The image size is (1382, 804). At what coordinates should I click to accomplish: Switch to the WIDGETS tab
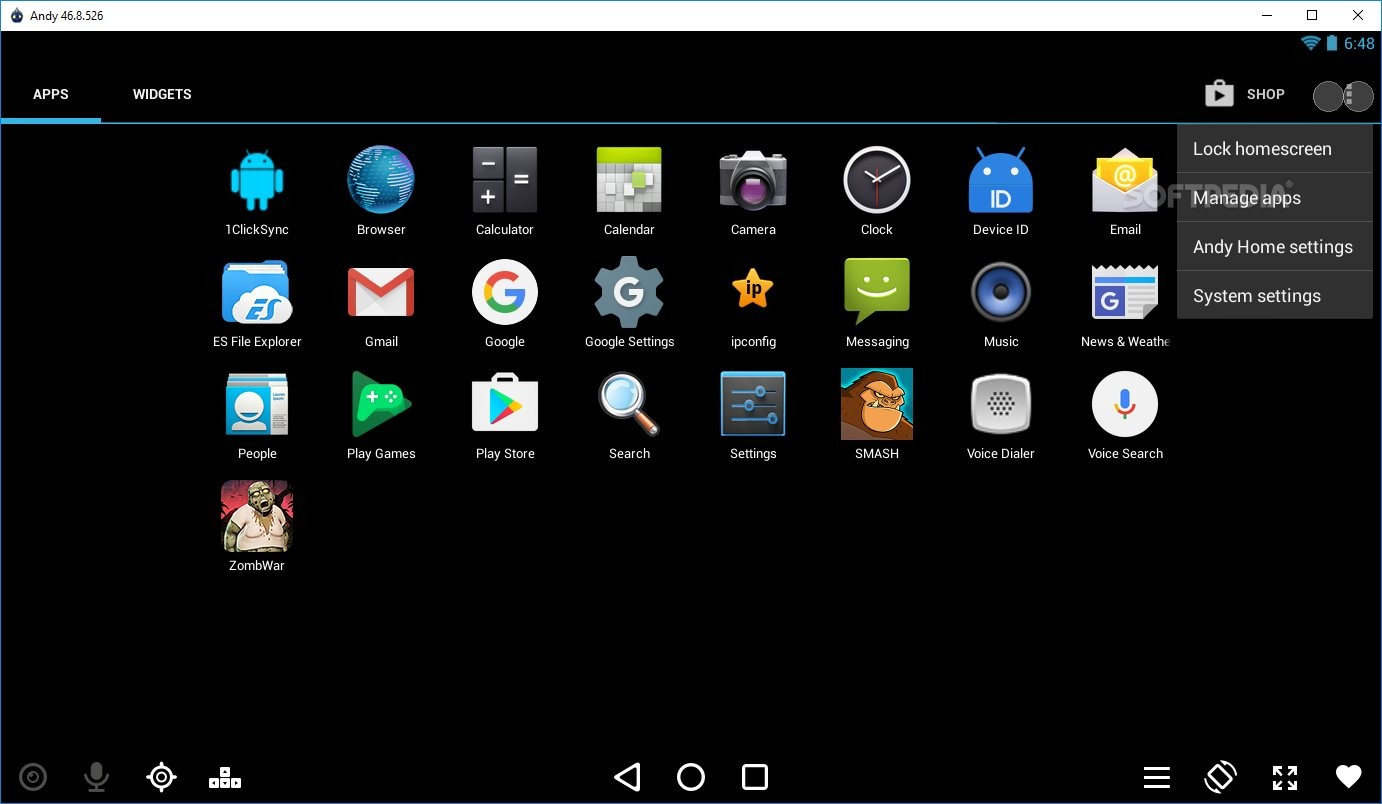[162, 94]
